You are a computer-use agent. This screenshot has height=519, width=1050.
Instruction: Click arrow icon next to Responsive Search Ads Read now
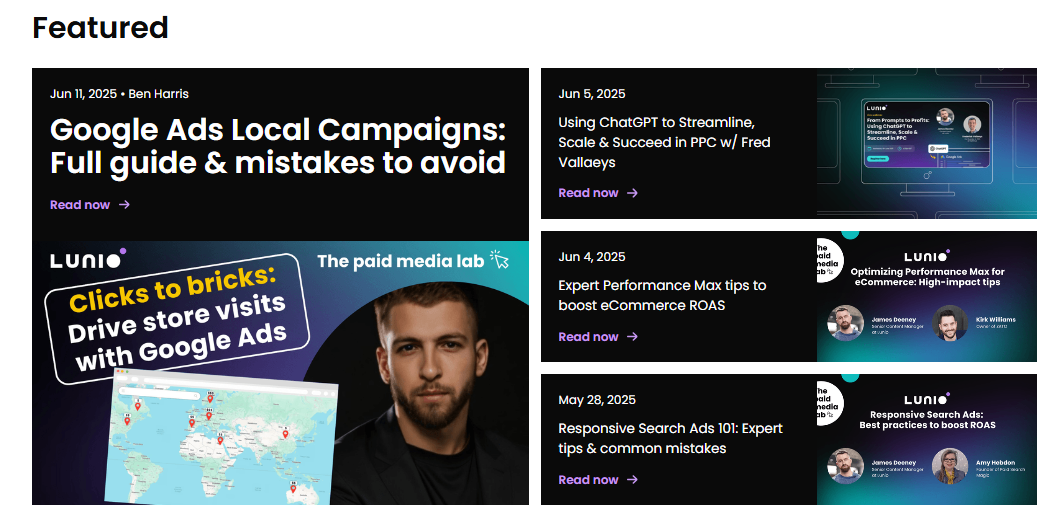[632, 480]
